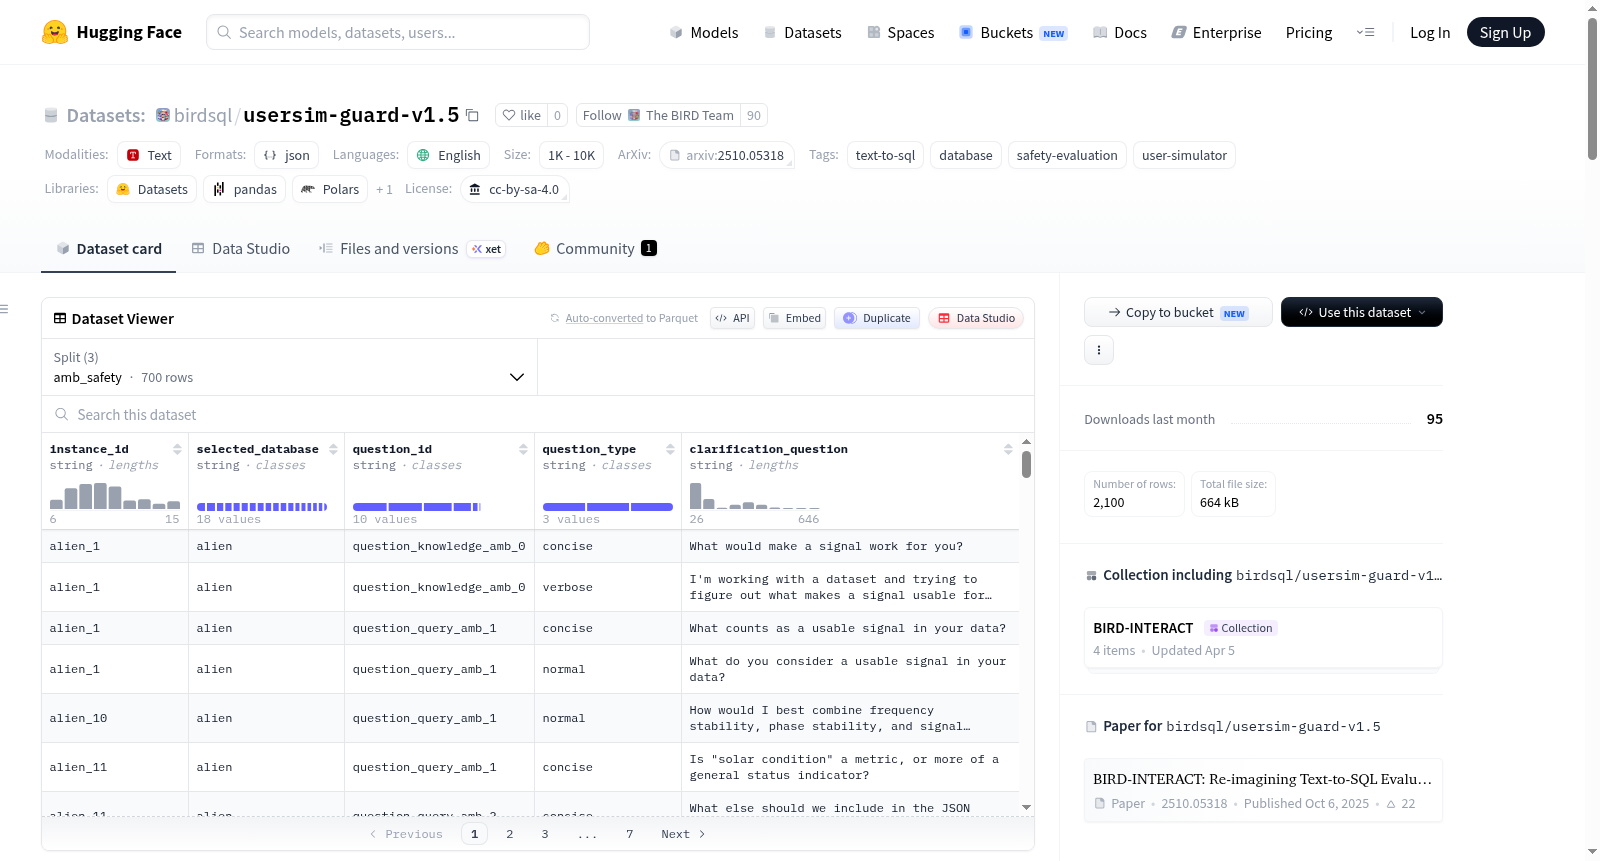Click the sort icon on question_id column
This screenshot has height=861, width=1600.
point(523,449)
